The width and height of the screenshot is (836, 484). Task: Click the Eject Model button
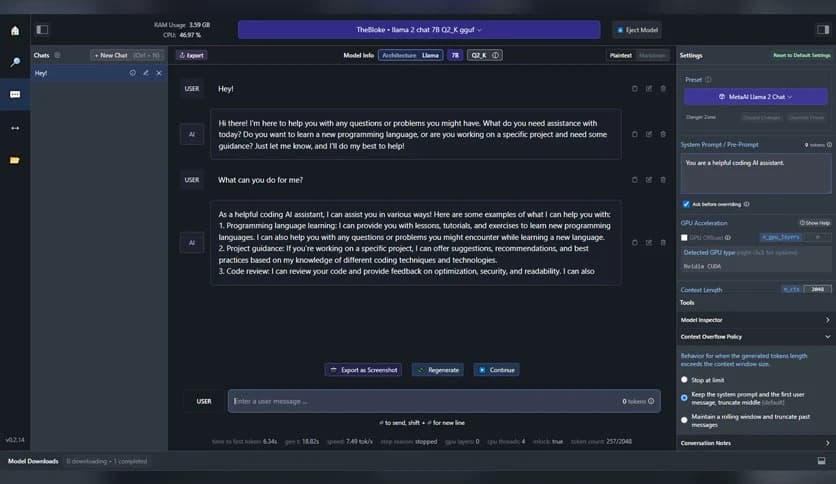(638, 30)
